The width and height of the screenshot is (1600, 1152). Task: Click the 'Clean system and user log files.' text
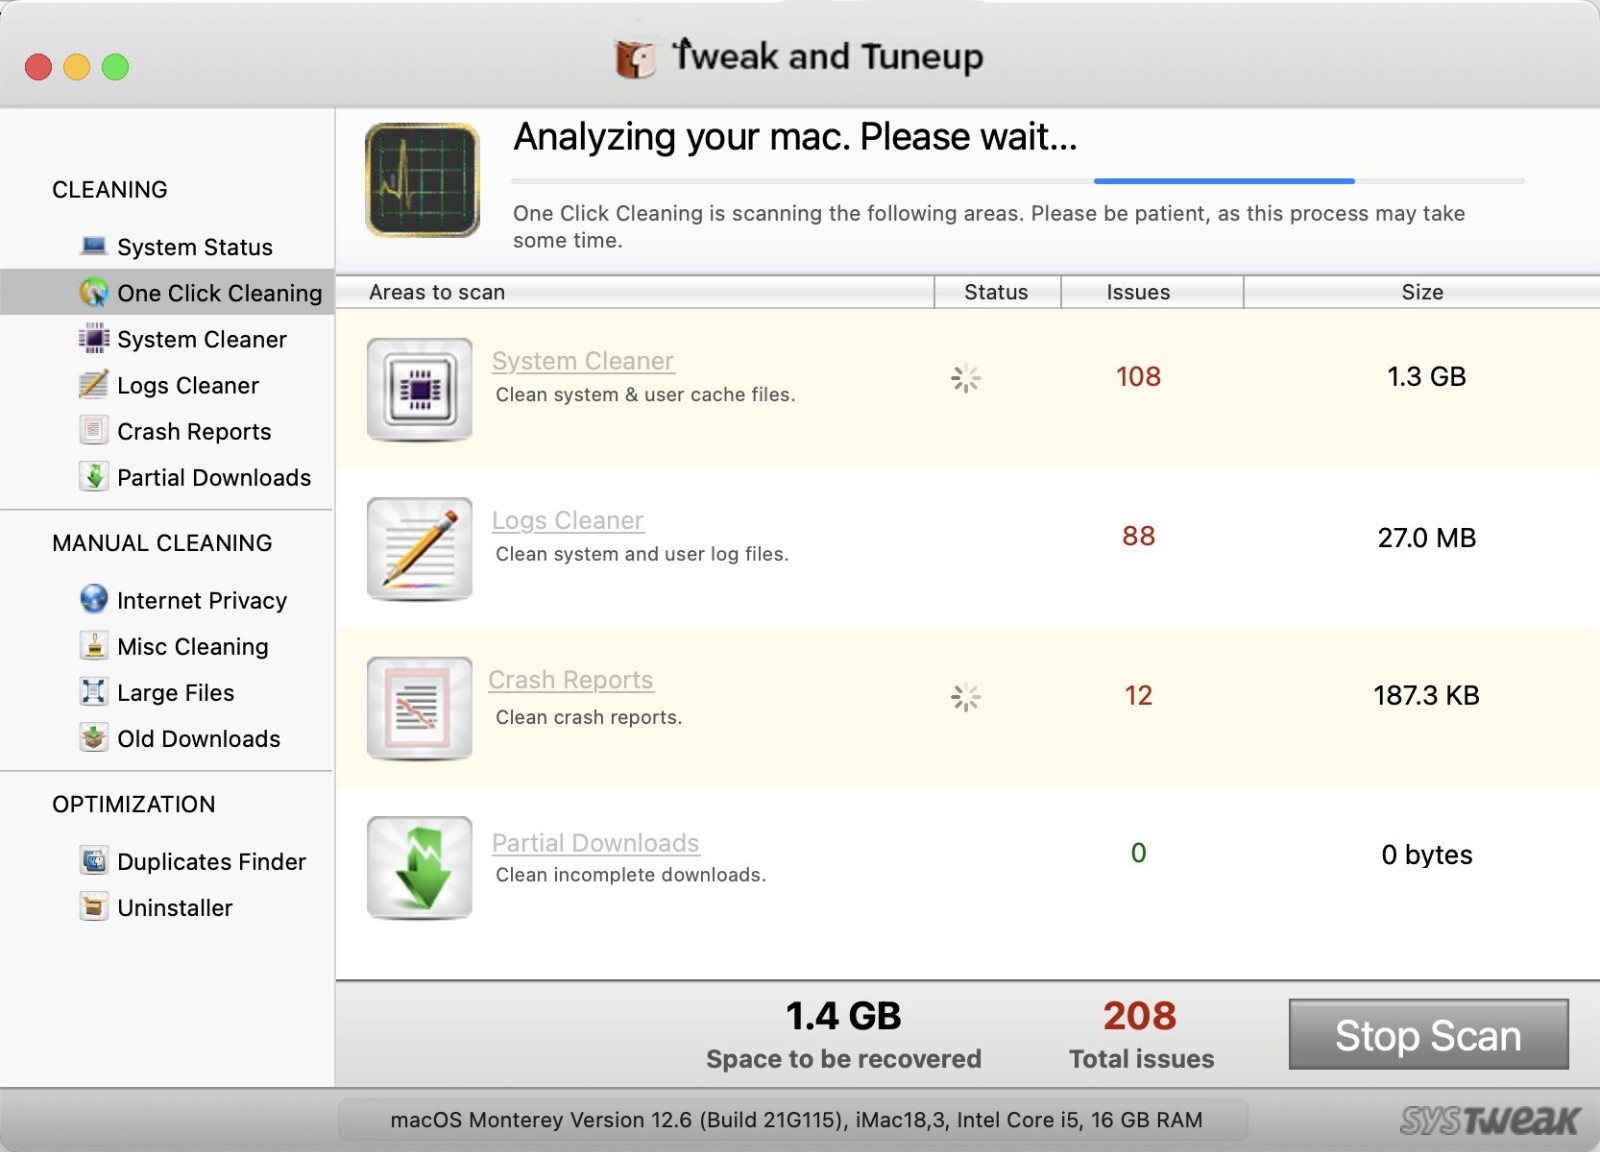pos(642,553)
